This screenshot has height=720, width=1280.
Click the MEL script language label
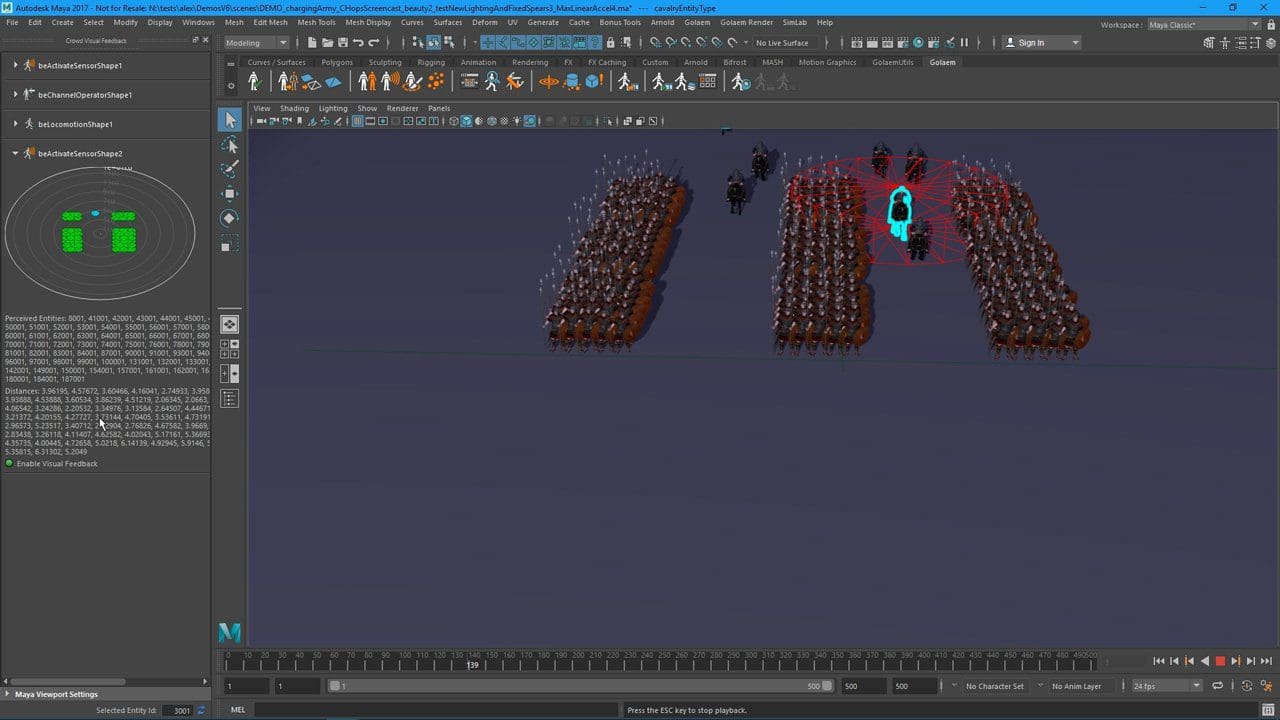point(238,710)
